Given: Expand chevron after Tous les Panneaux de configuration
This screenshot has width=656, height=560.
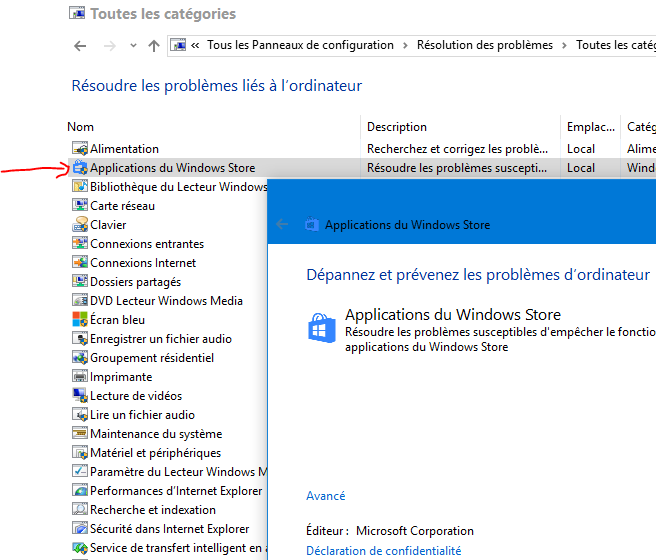Looking at the screenshot, I should [x=405, y=45].
